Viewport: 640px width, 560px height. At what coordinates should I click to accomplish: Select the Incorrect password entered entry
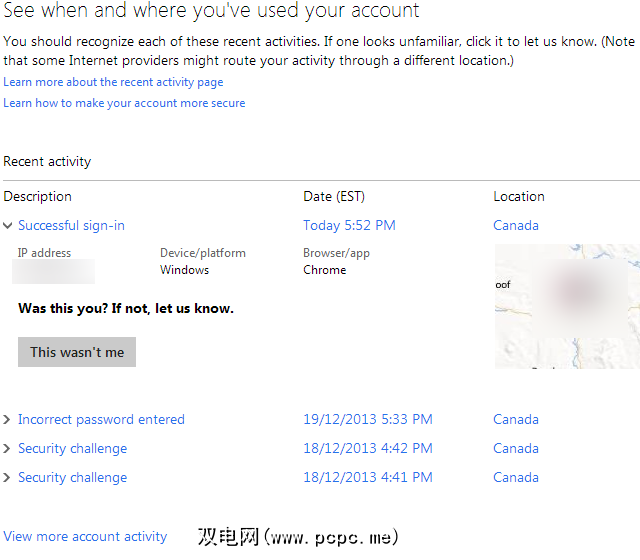101,420
